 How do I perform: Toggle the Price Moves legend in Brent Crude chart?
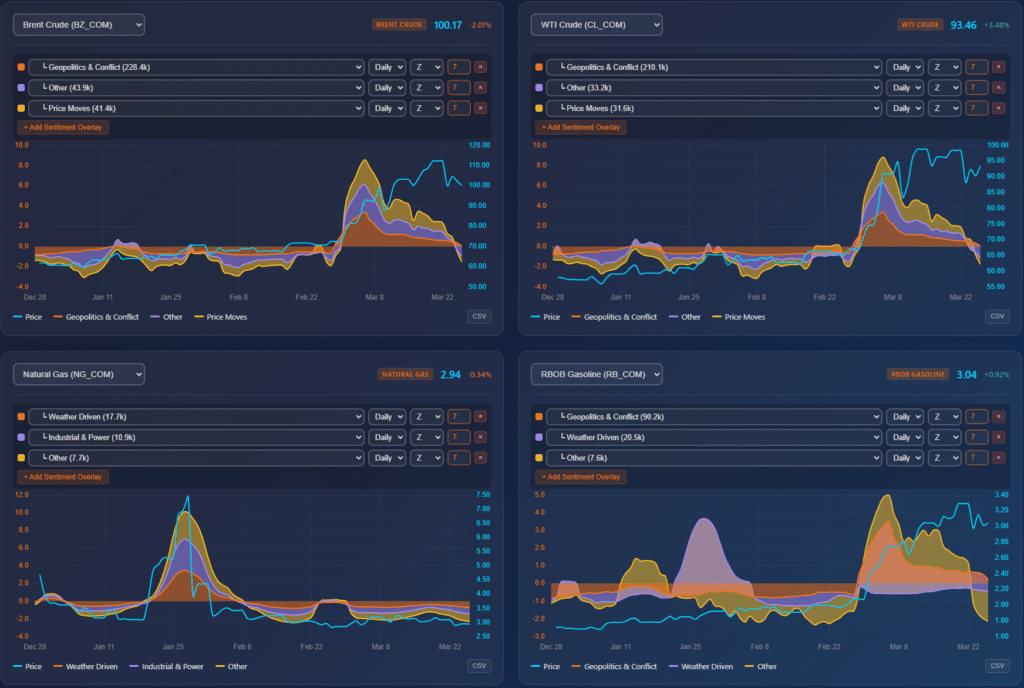coord(221,317)
